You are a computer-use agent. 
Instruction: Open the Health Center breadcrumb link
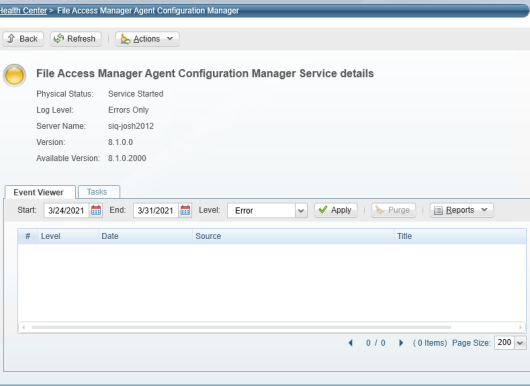(x=23, y=10)
